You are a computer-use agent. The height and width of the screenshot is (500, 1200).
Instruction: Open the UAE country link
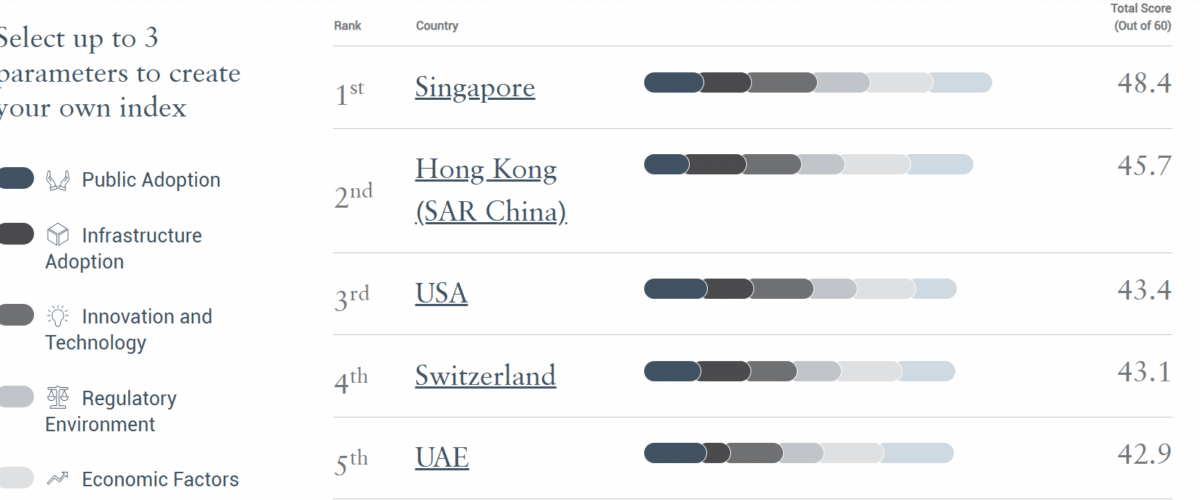[442, 458]
